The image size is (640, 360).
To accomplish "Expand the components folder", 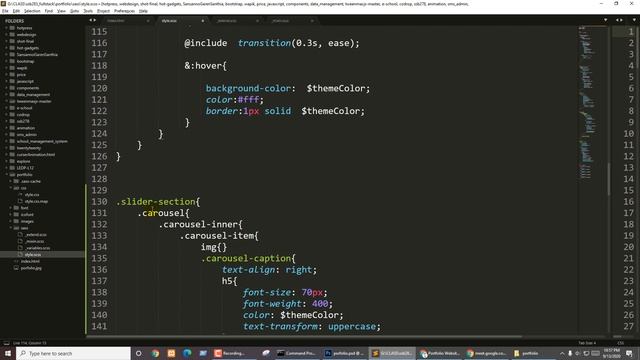I will (7, 88).
